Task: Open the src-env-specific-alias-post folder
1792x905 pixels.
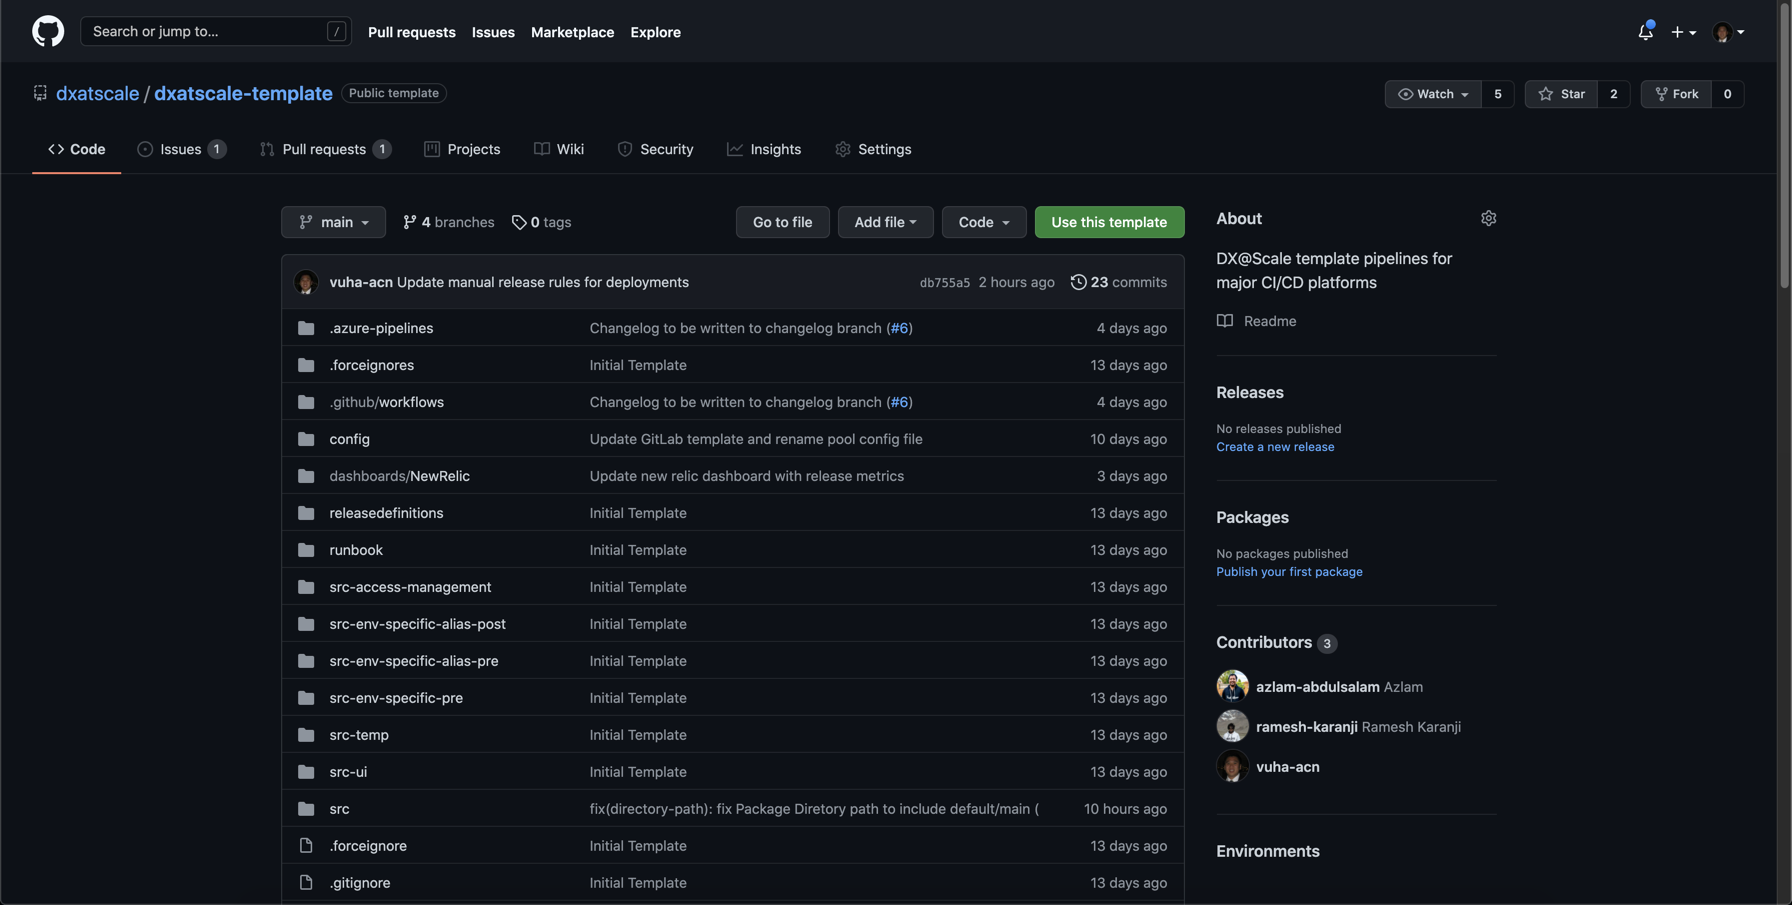Action: point(417,624)
